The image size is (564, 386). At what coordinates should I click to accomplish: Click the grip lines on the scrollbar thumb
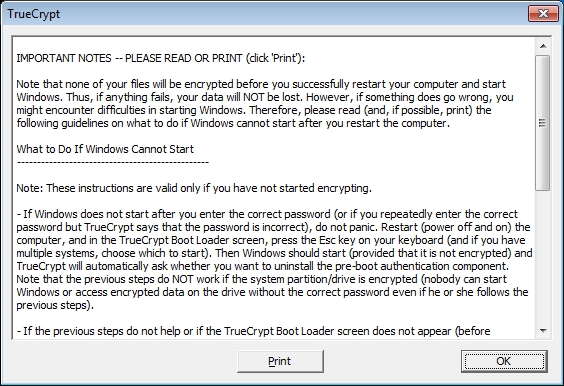pos(543,123)
